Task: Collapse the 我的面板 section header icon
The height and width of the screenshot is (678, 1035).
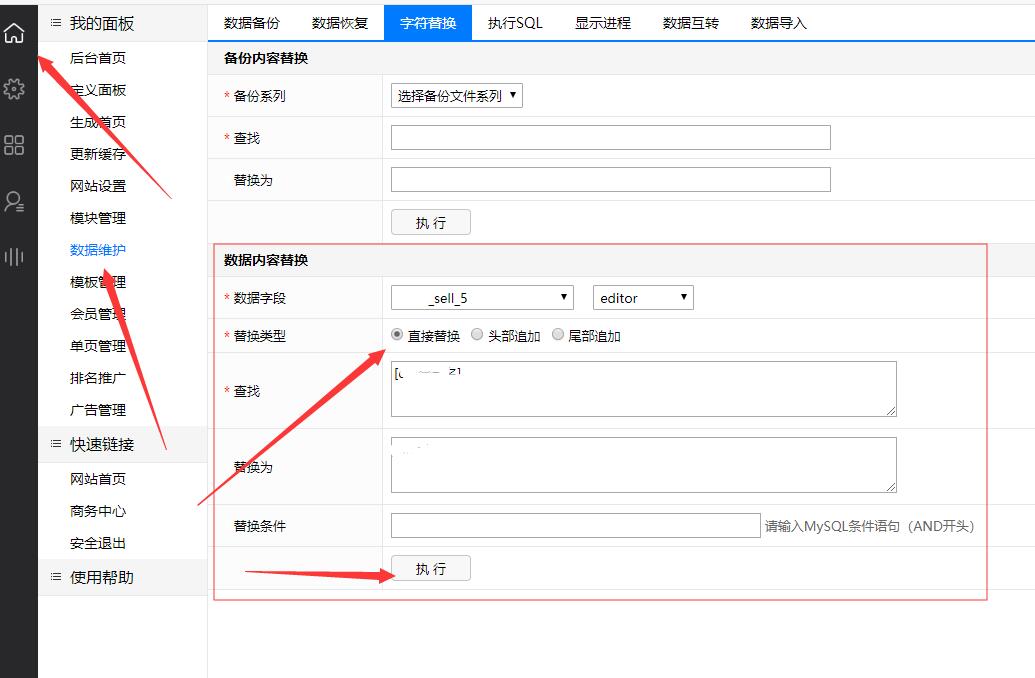Action: pos(55,22)
